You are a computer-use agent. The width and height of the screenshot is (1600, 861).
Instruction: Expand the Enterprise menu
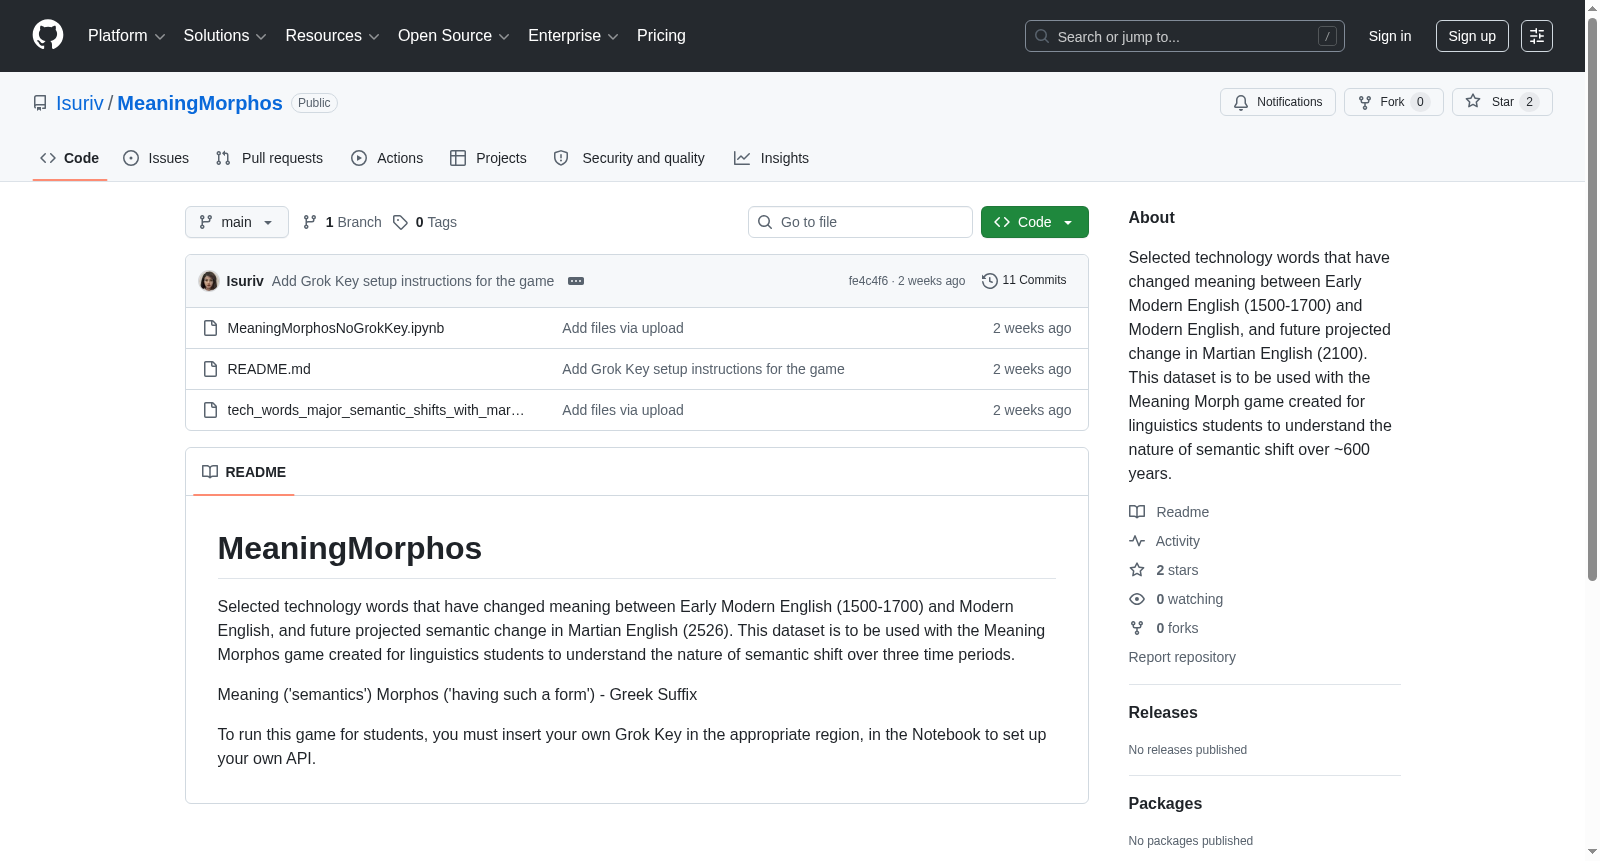[573, 36]
